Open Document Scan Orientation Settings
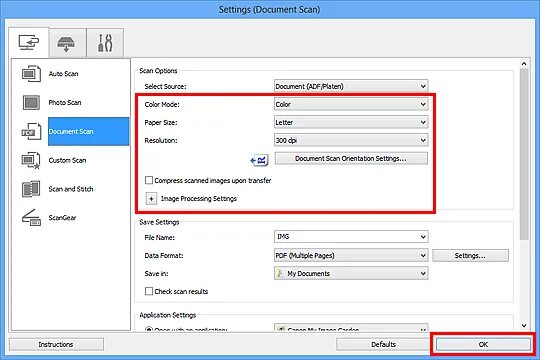540x360 pixels. [351, 158]
